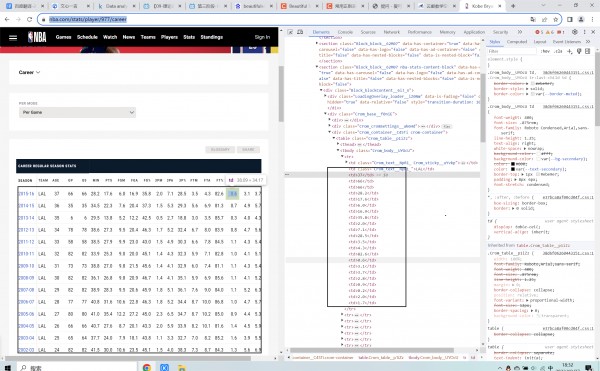Click the translate page icon in address bar
Image resolution: width=600 pixels, height=371 pixels.
(x=533, y=20)
